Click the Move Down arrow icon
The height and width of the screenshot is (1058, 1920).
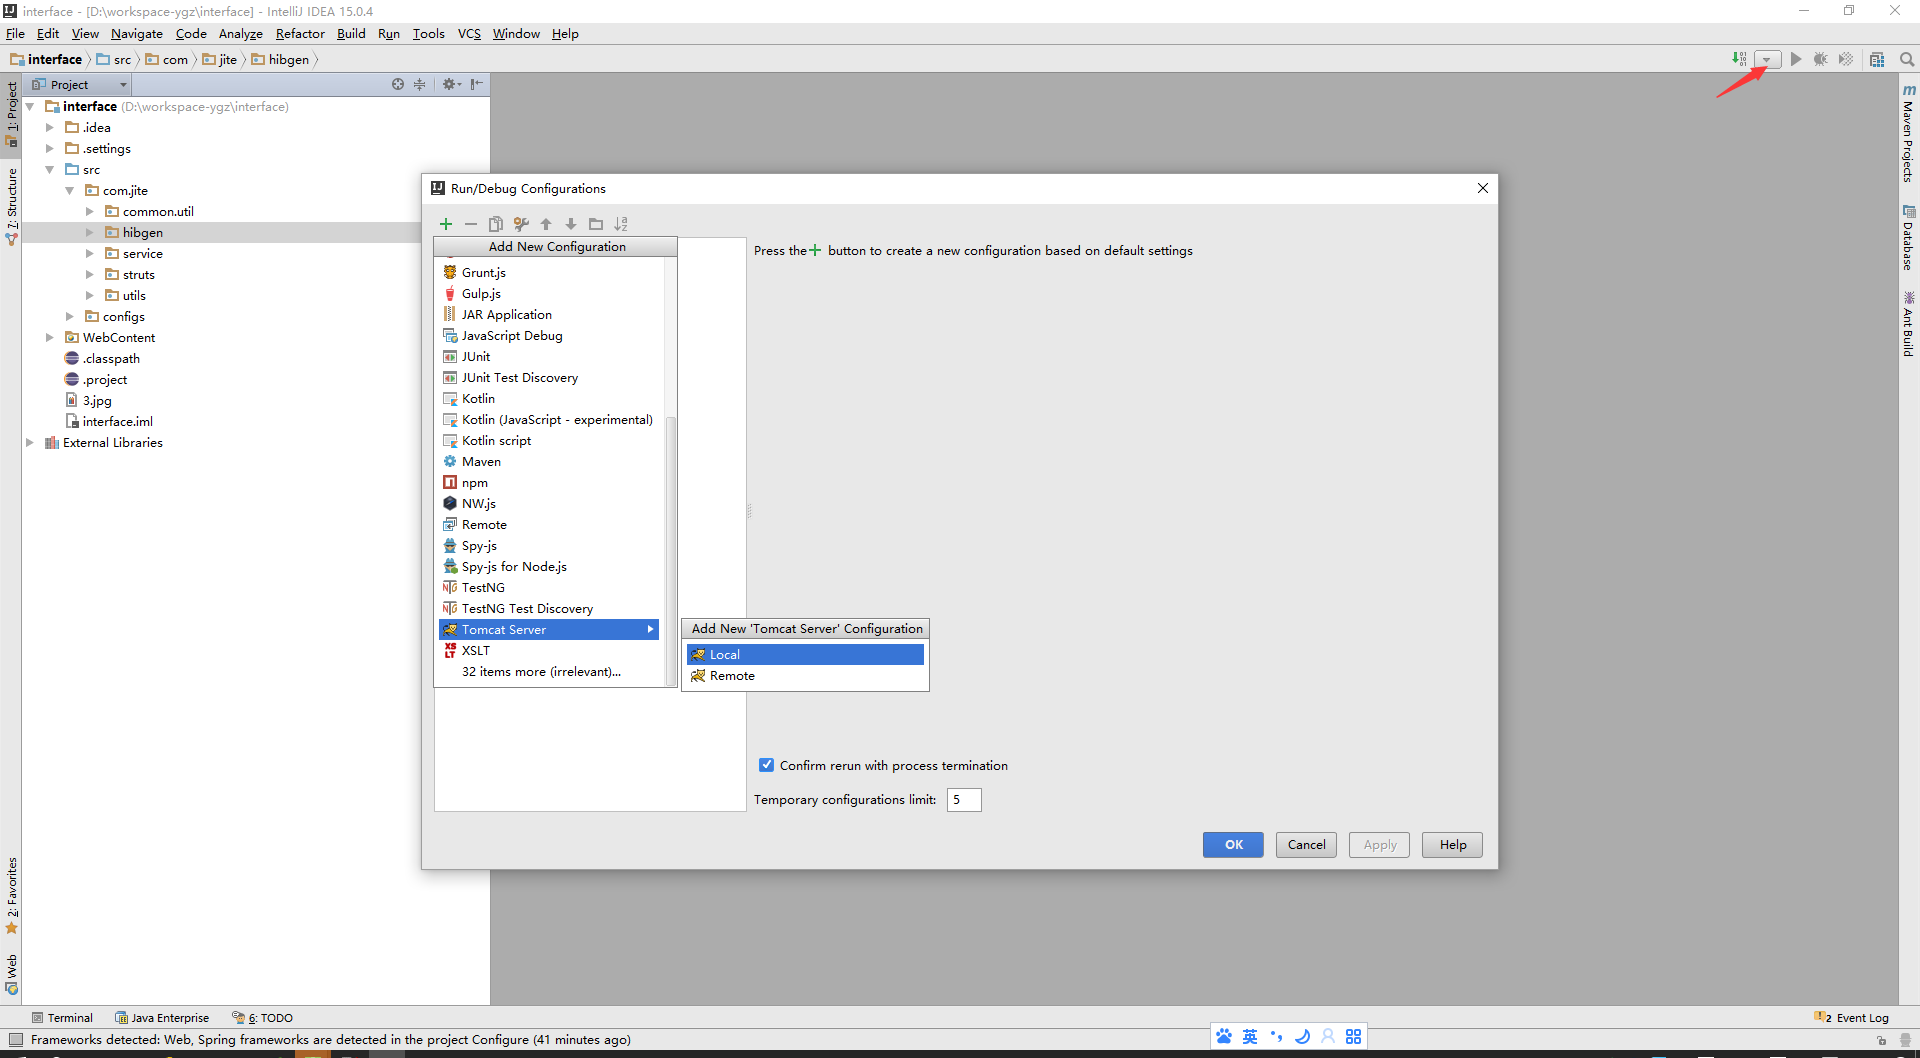[571, 224]
